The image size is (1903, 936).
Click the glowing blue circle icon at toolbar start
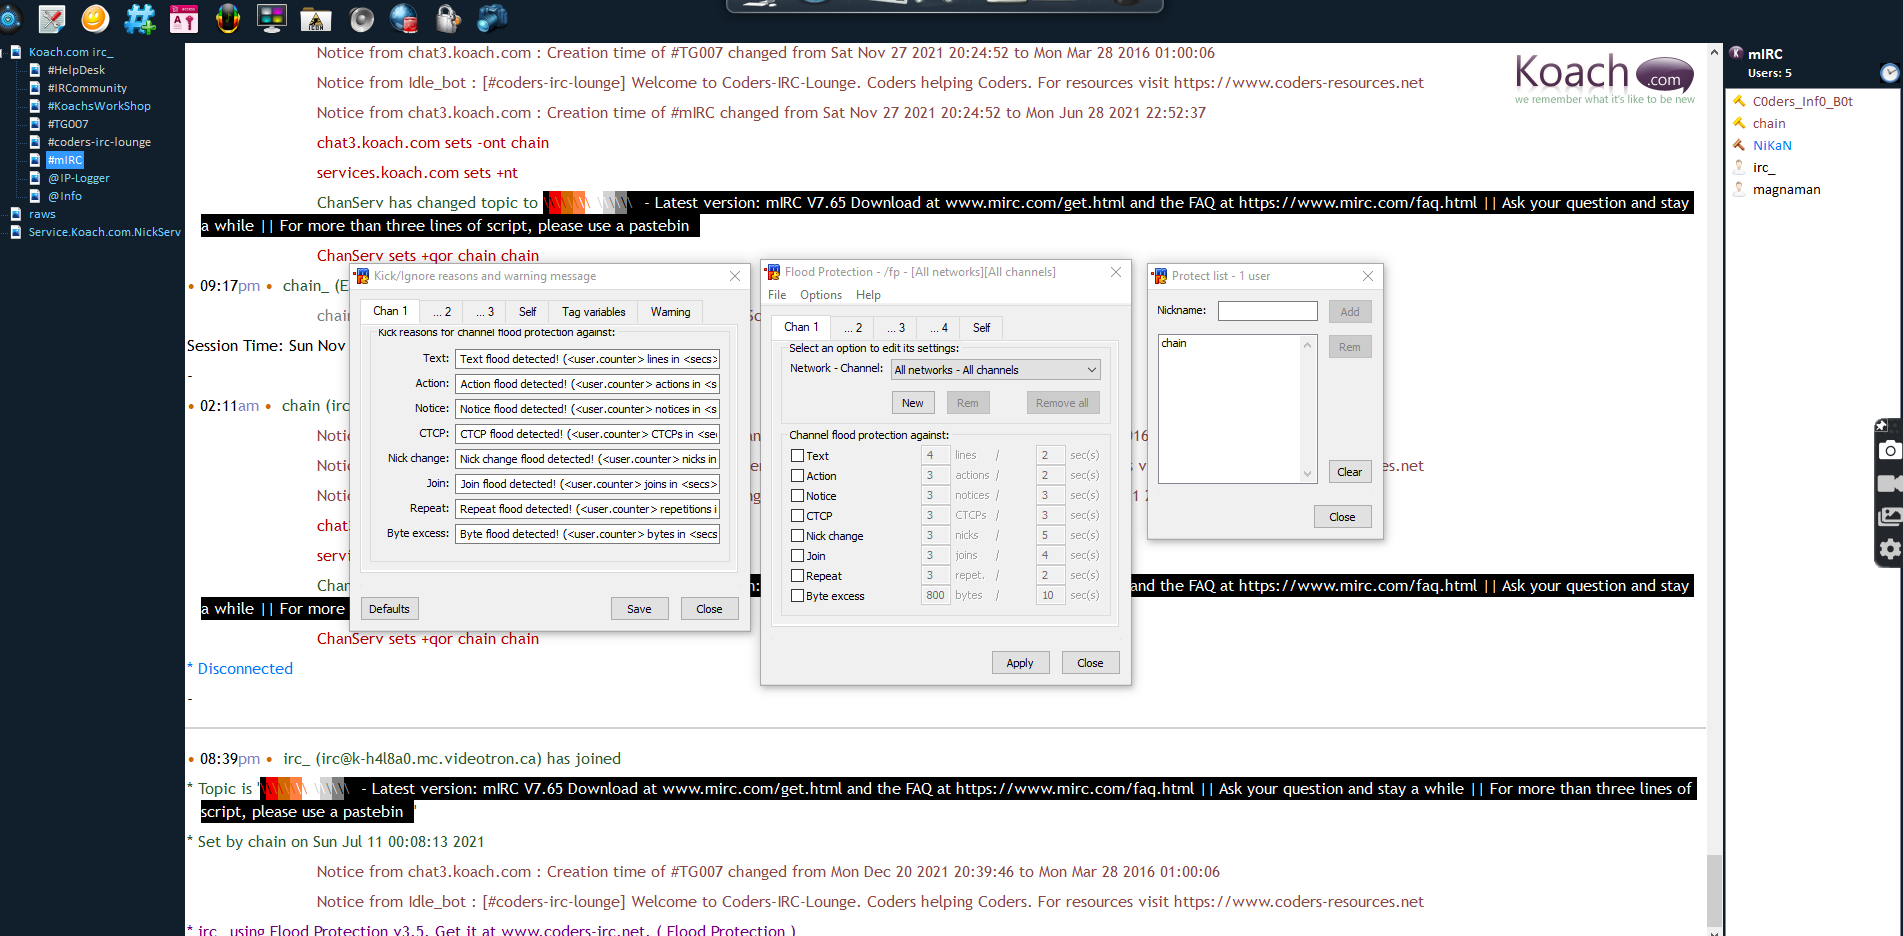click(9, 18)
